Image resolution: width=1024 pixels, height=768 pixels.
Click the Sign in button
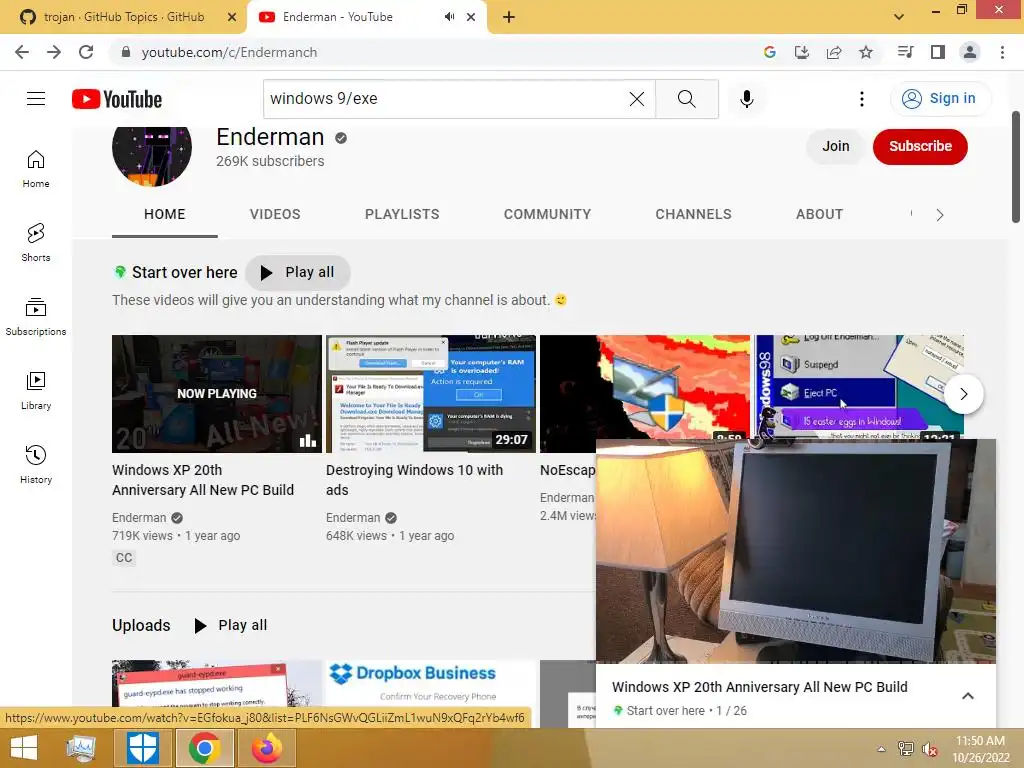point(940,99)
